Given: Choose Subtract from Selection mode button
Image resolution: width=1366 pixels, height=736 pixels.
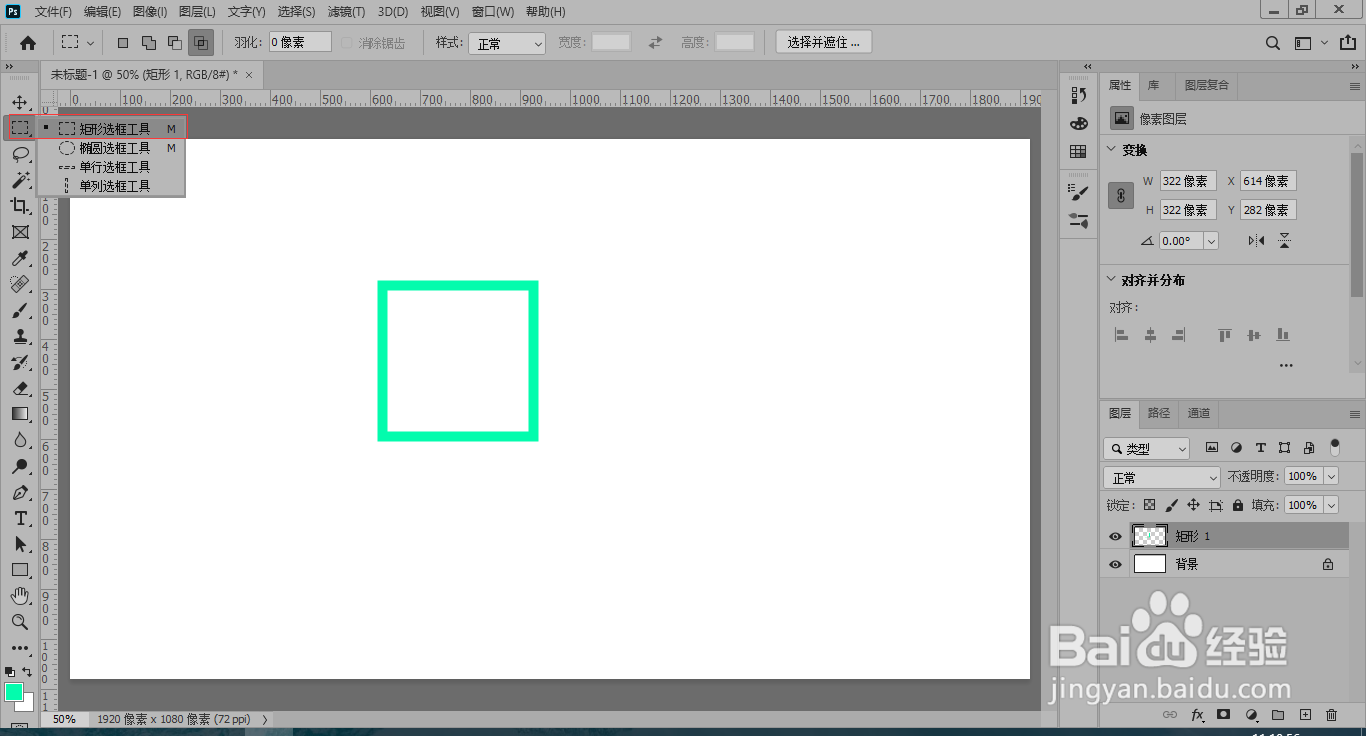Looking at the screenshot, I should (x=175, y=43).
